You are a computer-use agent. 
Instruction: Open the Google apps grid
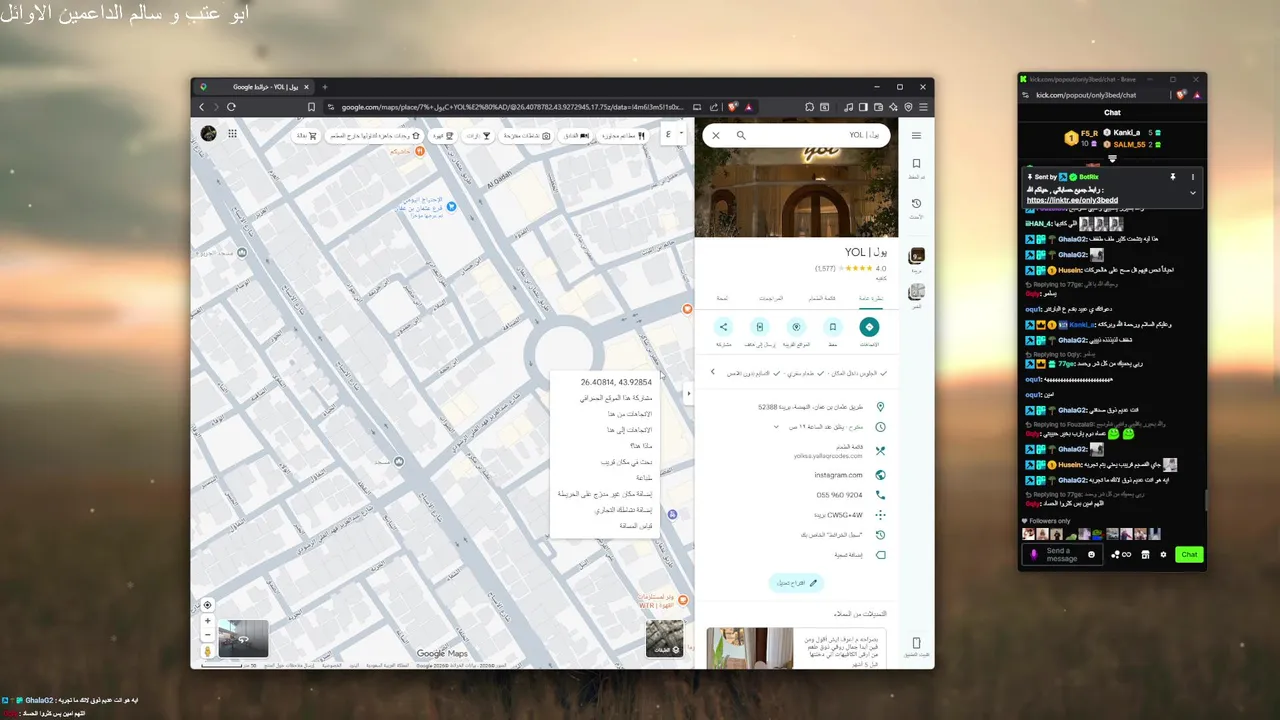pos(232,134)
